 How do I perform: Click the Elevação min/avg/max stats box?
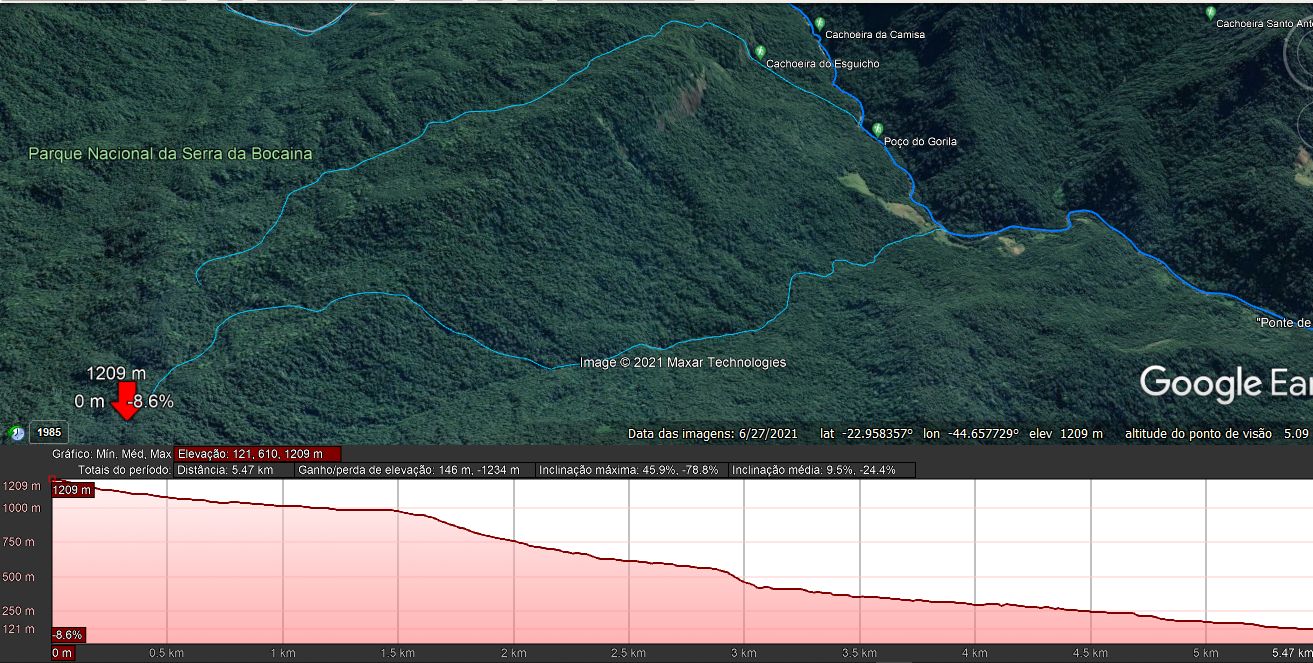click(257, 454)
